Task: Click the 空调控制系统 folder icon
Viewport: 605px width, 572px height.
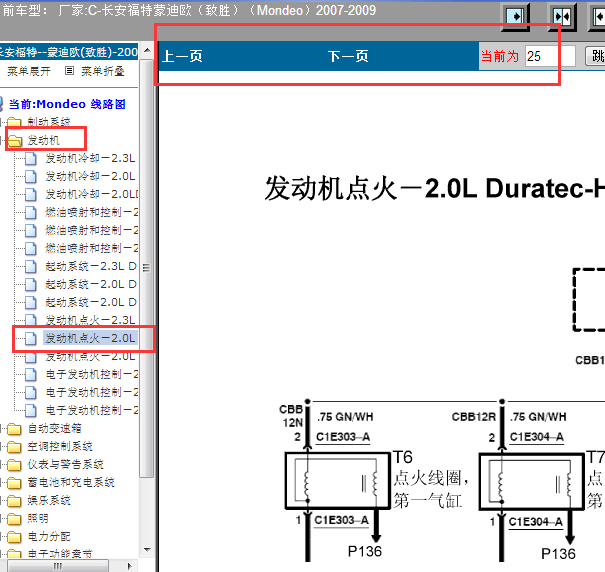Action: 14,447
